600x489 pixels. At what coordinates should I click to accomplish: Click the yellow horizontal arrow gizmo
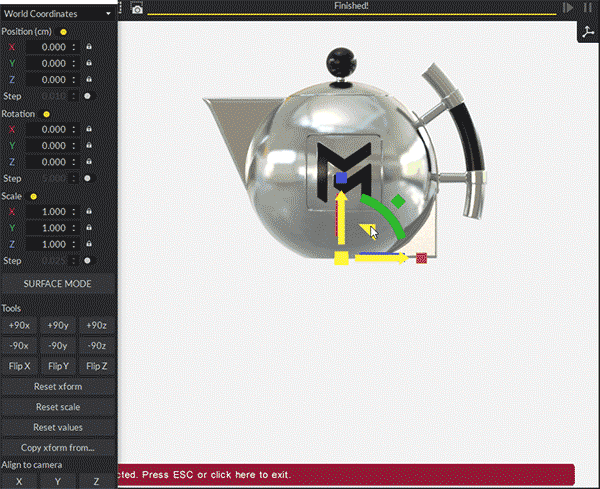coord(381,258)
